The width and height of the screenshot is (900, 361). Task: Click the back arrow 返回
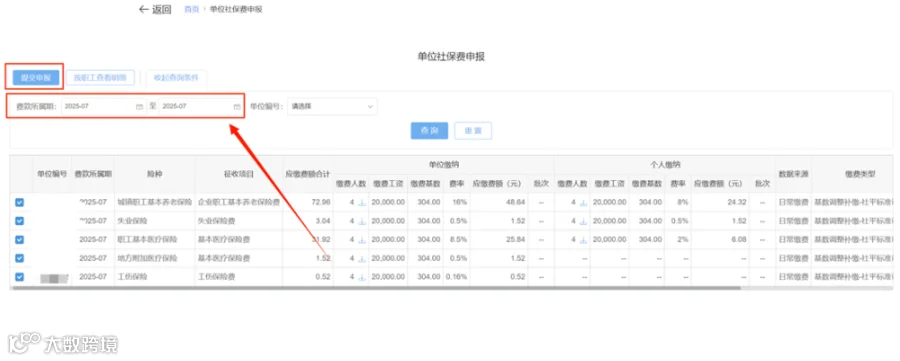155,10
